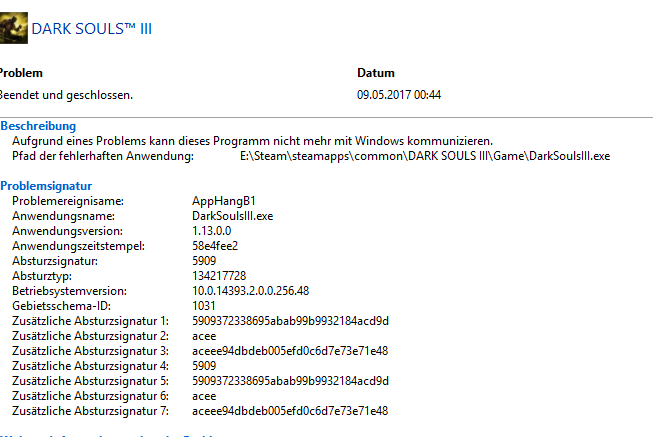
Task: Click the Absturztyp label
Action: 42,276
